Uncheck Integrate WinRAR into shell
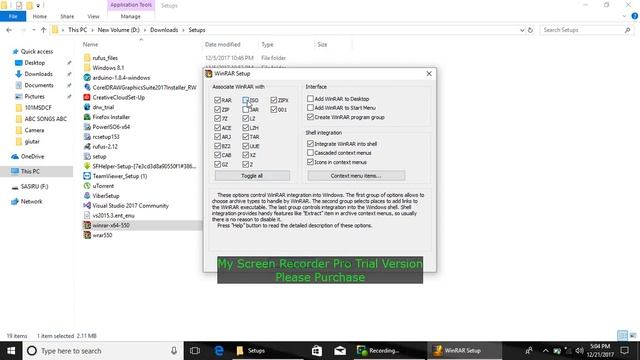The height and width of the screenshot is (360, 640). point(310,144)
